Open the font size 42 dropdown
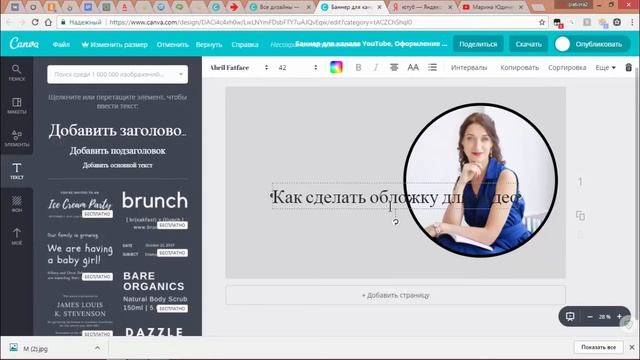Screen dimensions: 640x360 (298, 68)
